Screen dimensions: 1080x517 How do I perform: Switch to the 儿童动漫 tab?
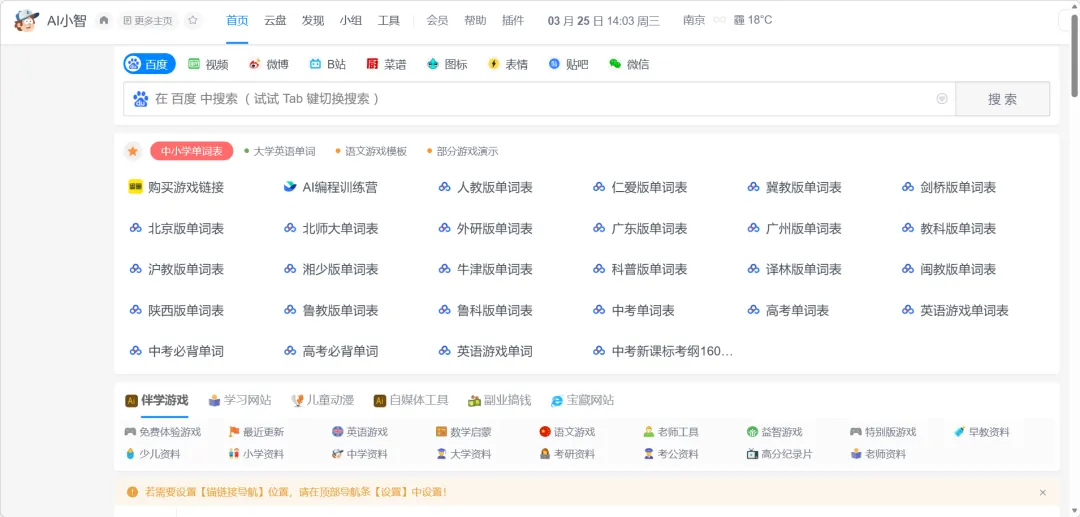[322, 400]
